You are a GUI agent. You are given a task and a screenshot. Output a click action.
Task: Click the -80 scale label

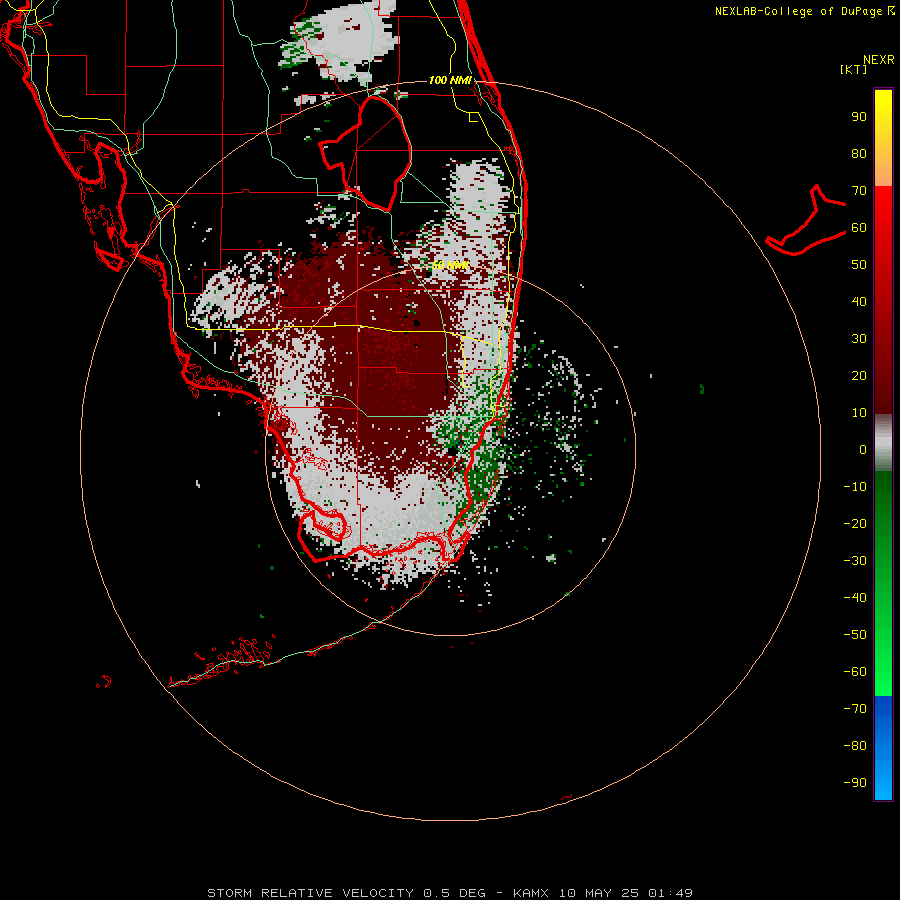855,746
